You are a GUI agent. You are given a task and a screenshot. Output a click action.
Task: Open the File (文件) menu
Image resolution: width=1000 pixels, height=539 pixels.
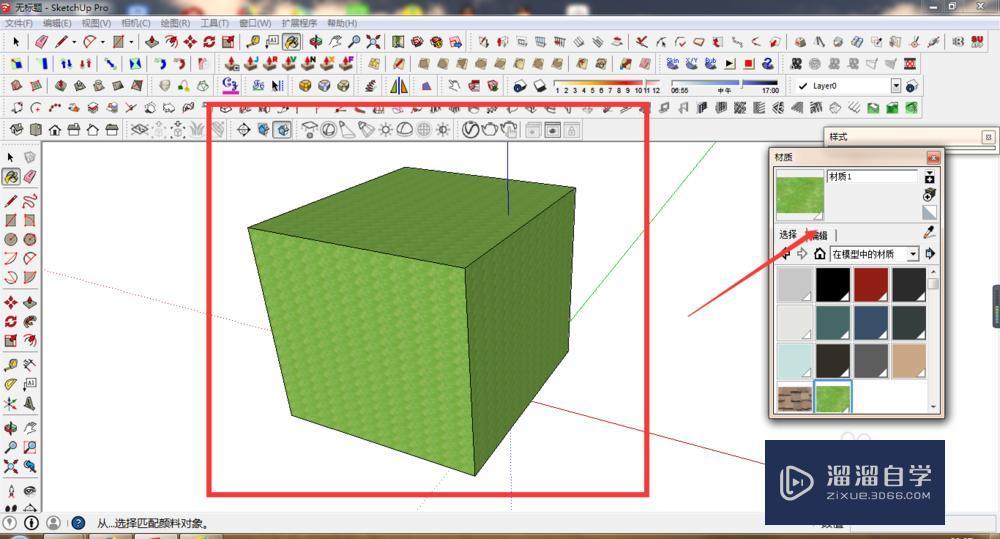click(19, 23)
